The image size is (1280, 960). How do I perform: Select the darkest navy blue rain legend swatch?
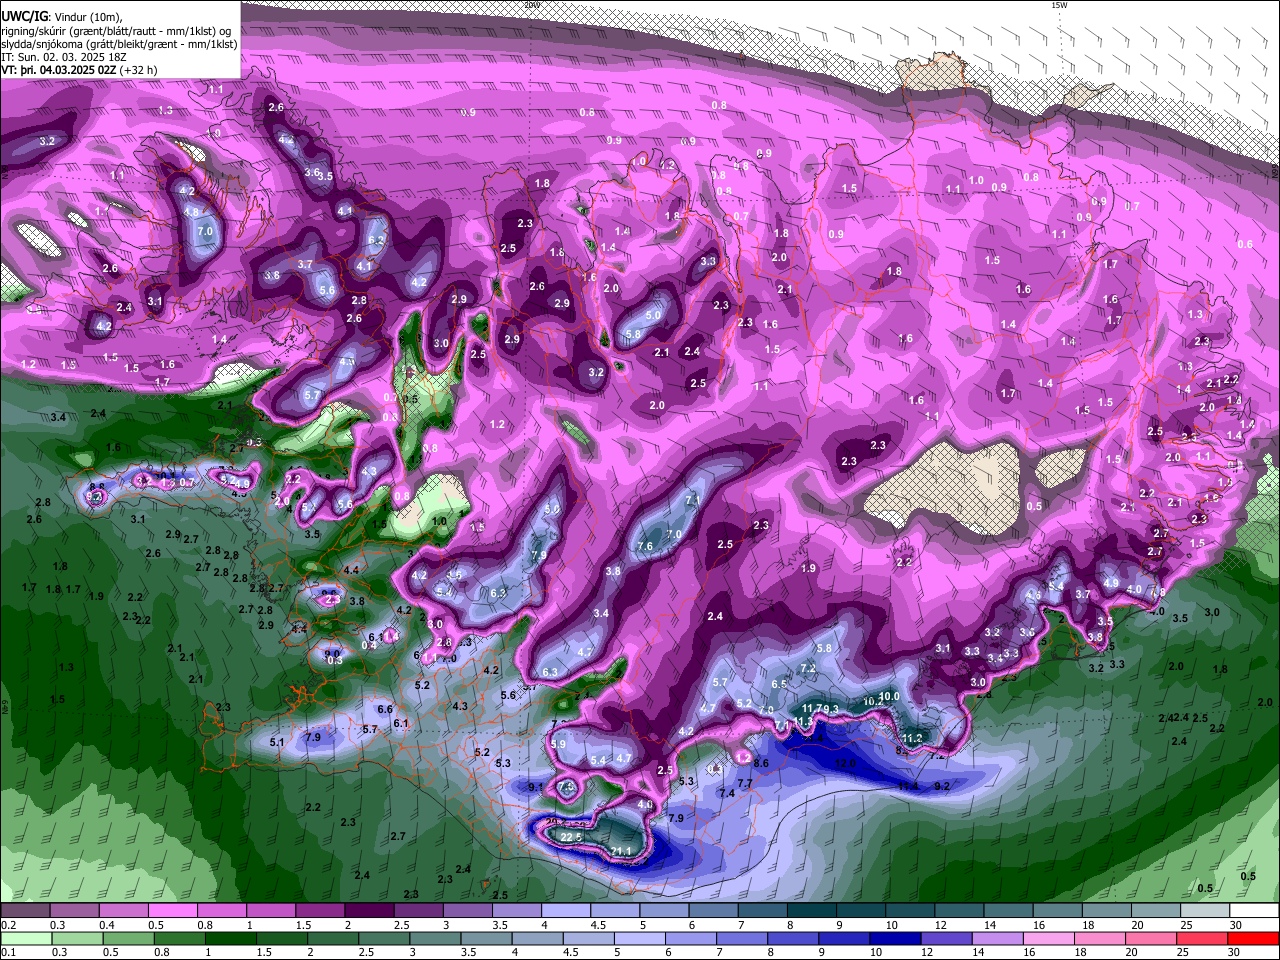tap(895, 938)
